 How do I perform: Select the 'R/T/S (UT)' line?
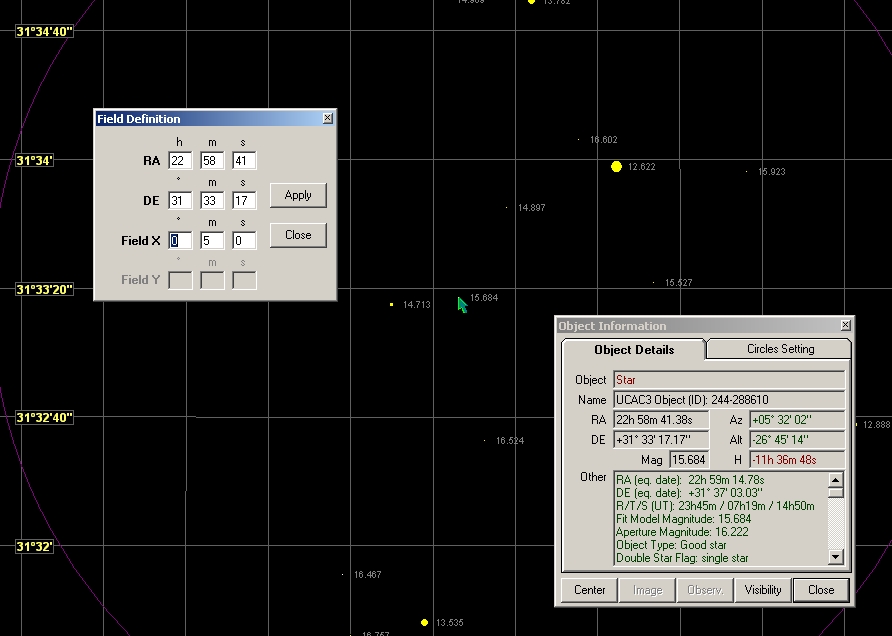[715, 506]
